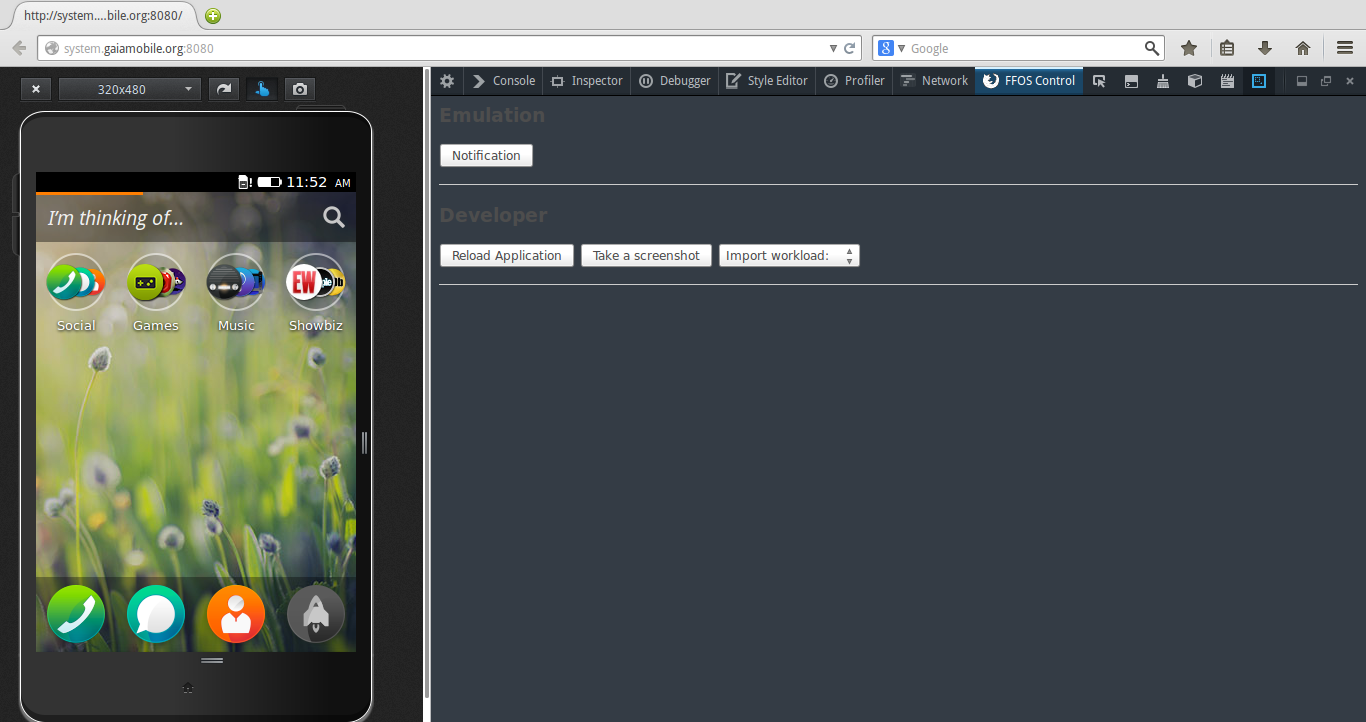Toggle touch event simulation
Viewport: 1366px width, 722px height.
coord(262,88)
